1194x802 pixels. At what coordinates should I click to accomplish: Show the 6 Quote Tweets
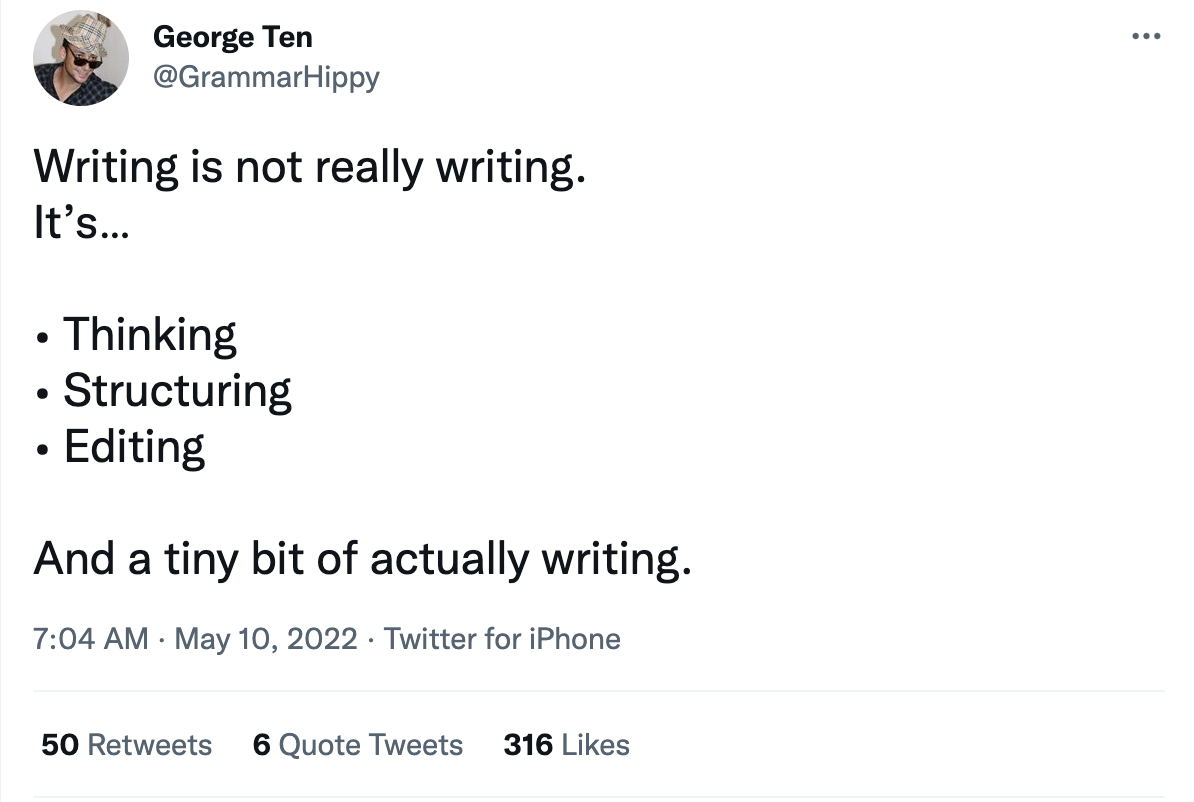tap(358, 745)
